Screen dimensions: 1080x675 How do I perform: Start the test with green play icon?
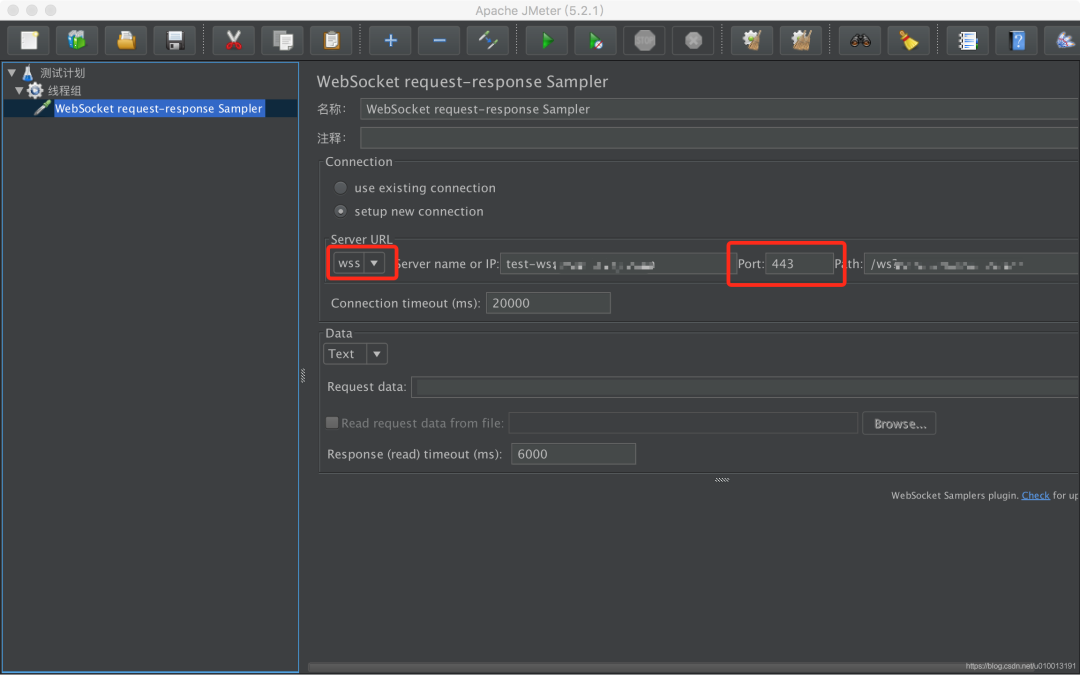pyautogui.click(x=547, y=41)
